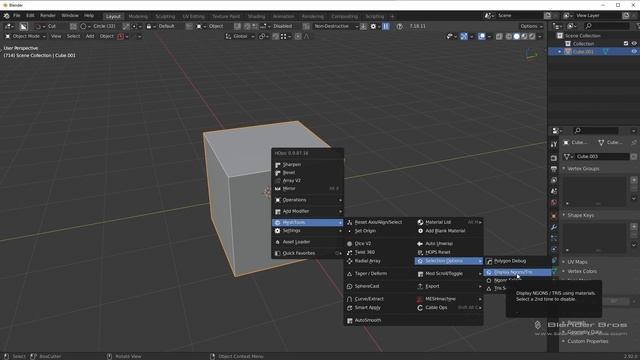Image resolution: width=640 pixels, height=360 pixels.
Task: Switch to wireframe viewport shading
Action: pyautogui.click(x=509, y=36)
